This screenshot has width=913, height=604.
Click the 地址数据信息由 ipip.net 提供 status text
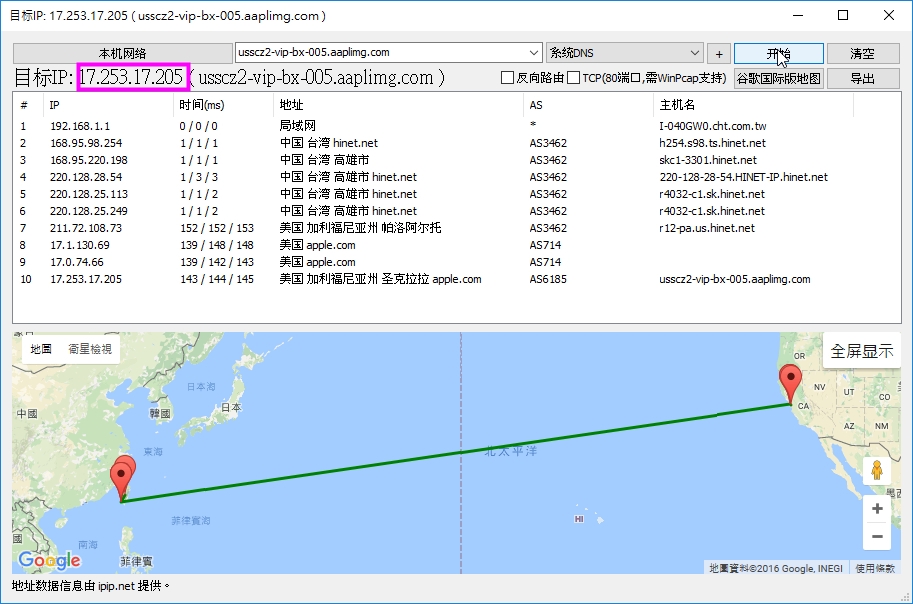pyautogui.click(x=90, y=585)
